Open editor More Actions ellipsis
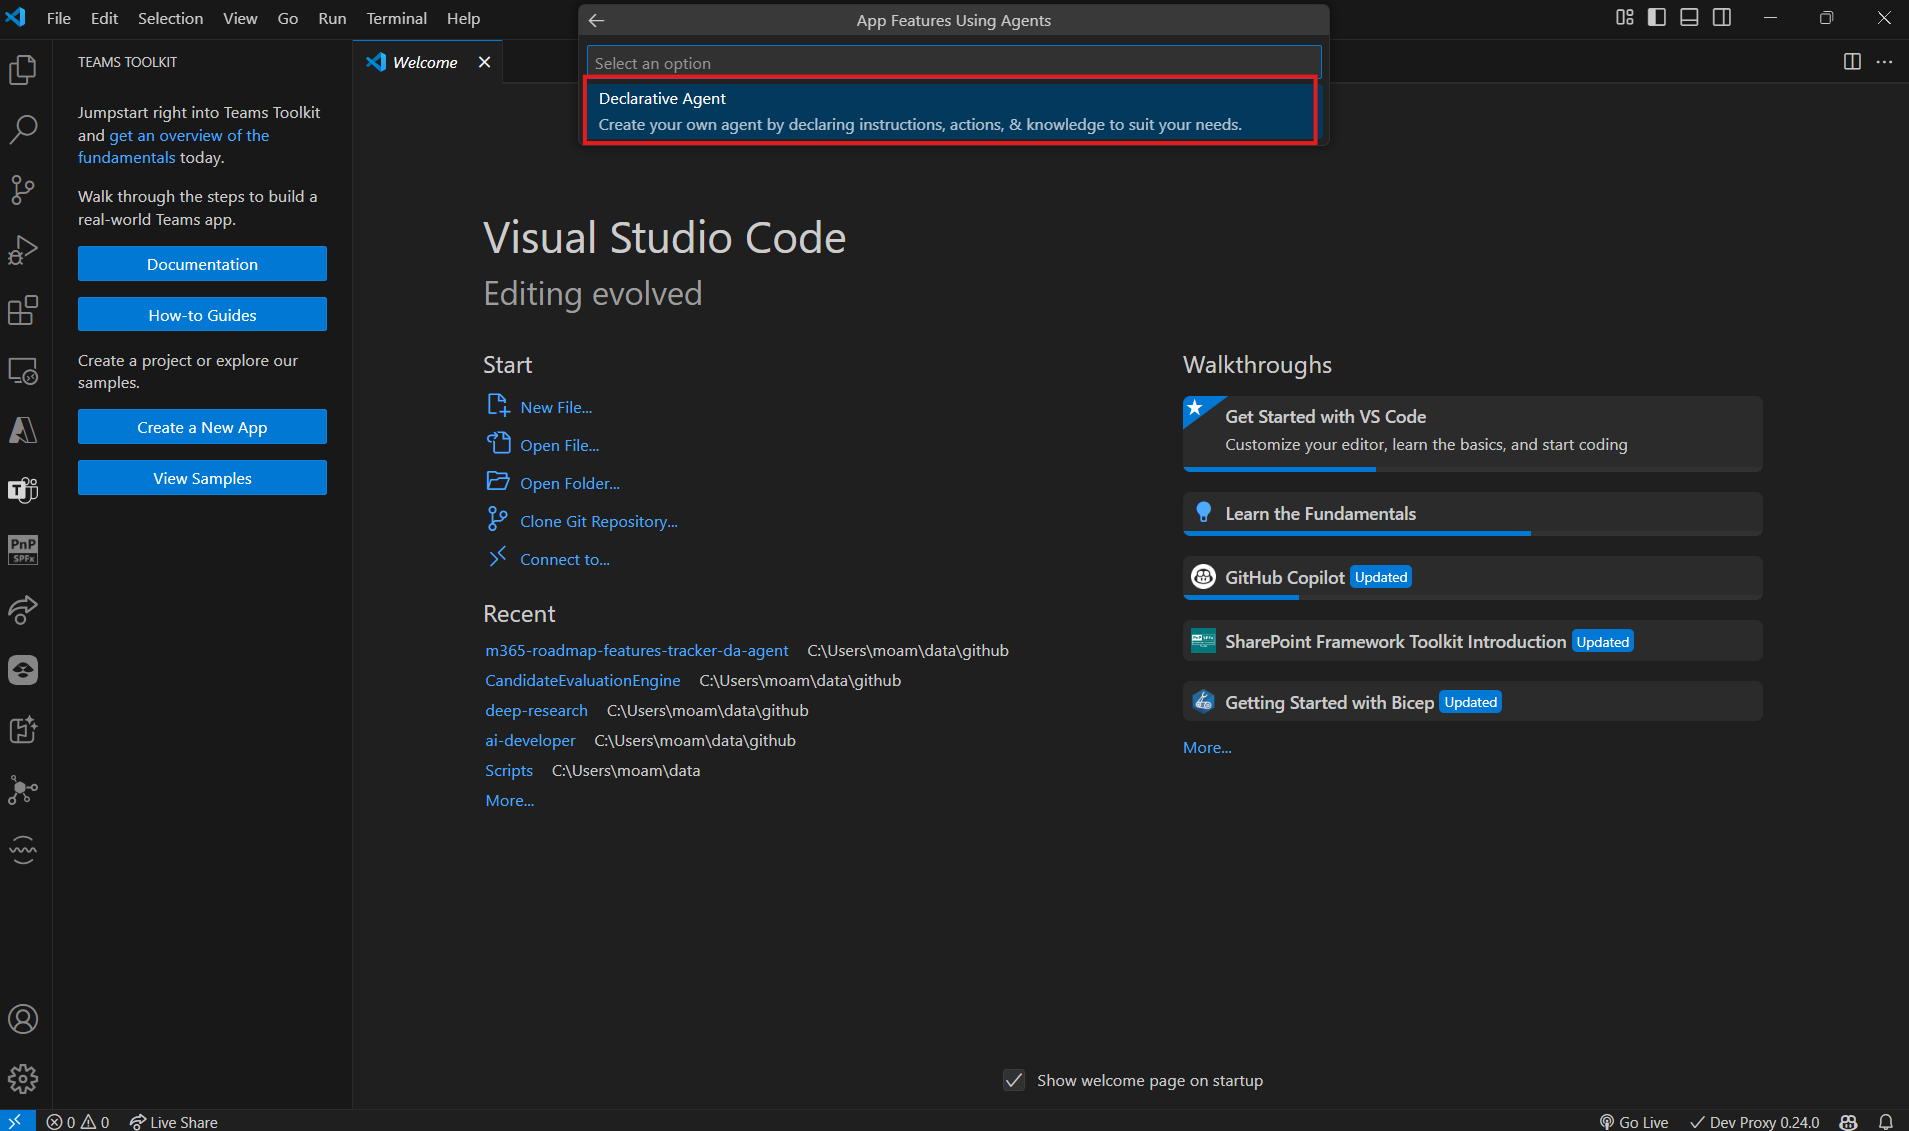 click(x=1884, y=62)
